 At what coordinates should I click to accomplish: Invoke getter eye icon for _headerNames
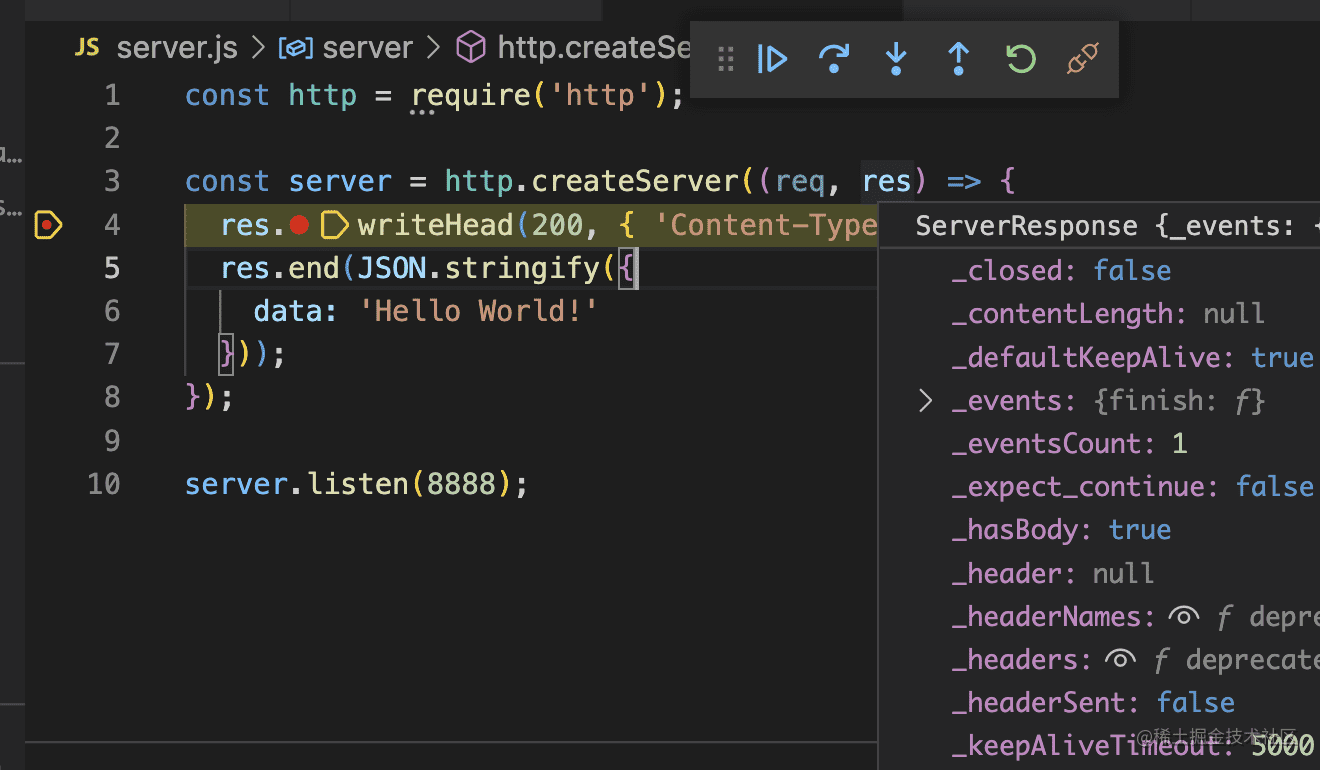(1184, 617)
